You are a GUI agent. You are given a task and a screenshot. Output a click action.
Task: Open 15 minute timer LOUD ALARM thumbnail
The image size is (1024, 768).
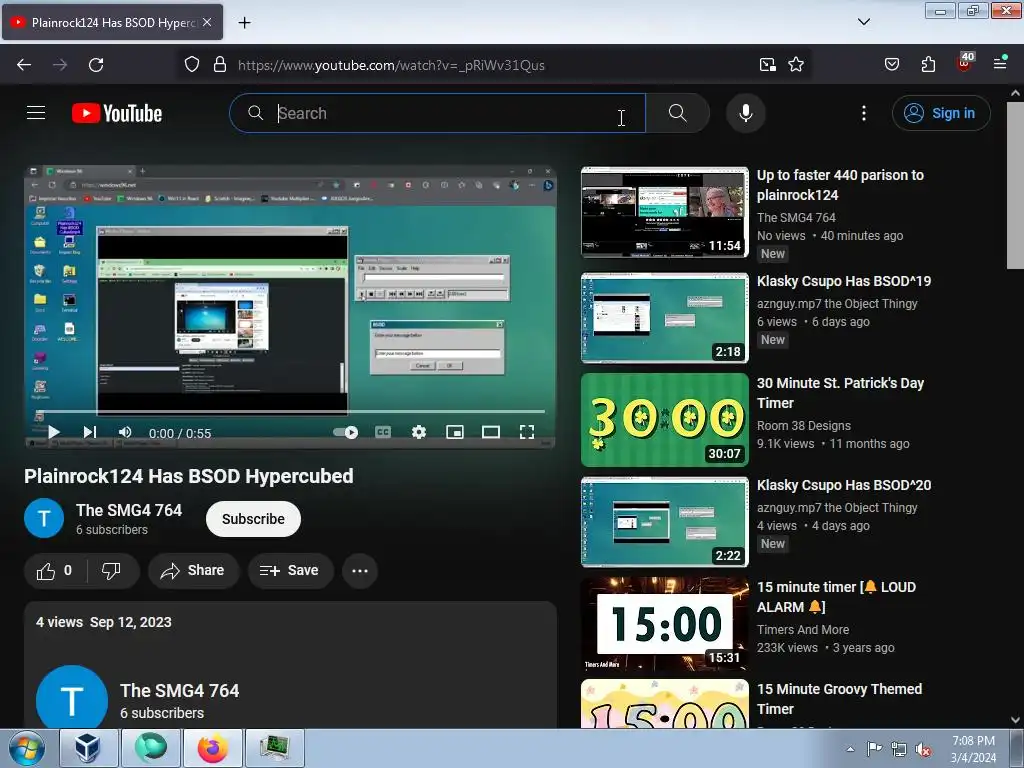[665, 624]
